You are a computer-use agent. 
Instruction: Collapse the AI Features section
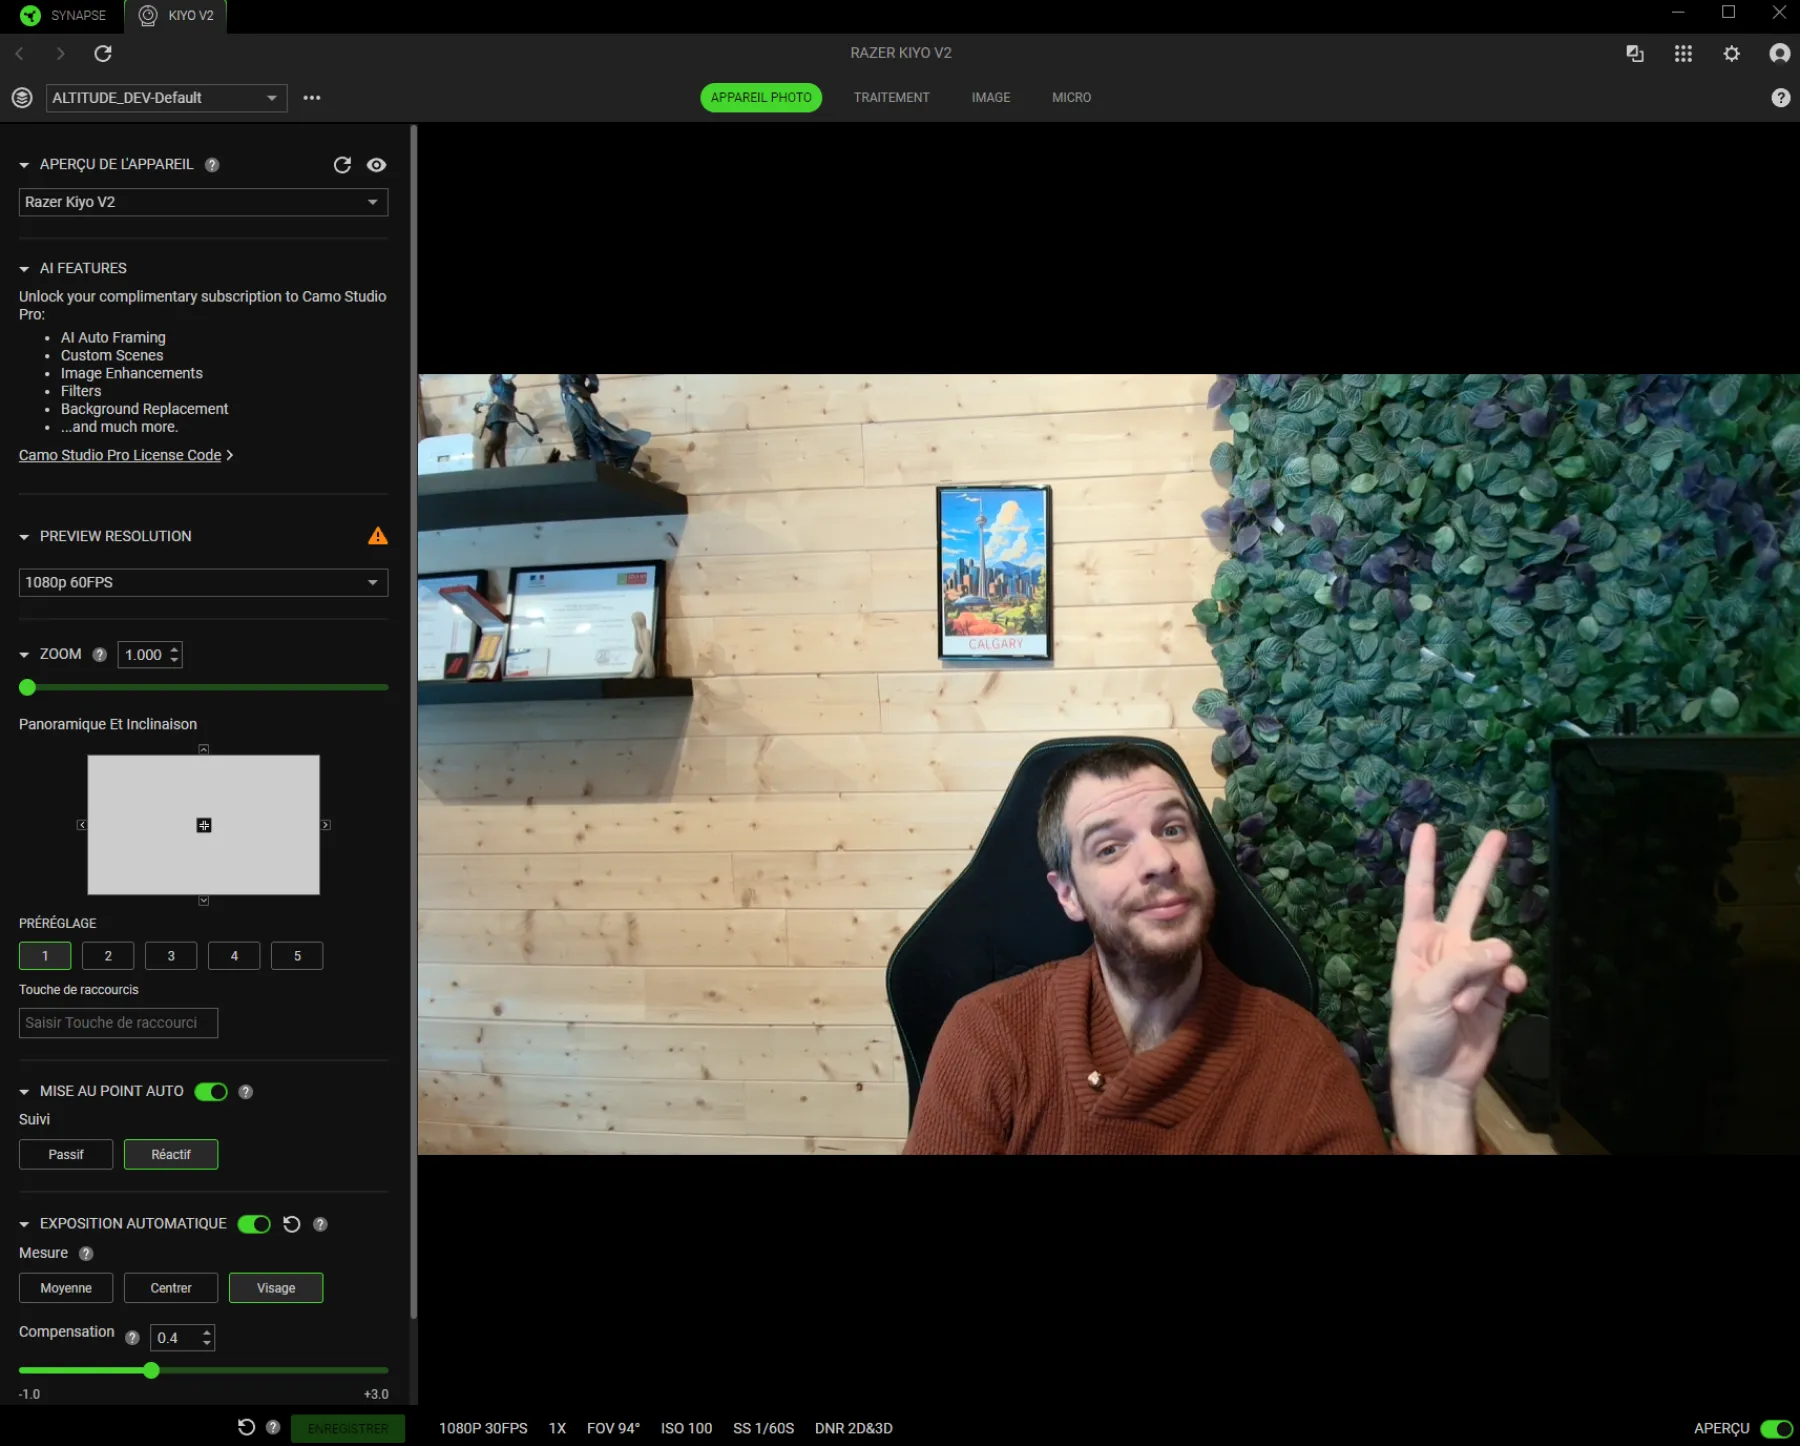point(24,269)
